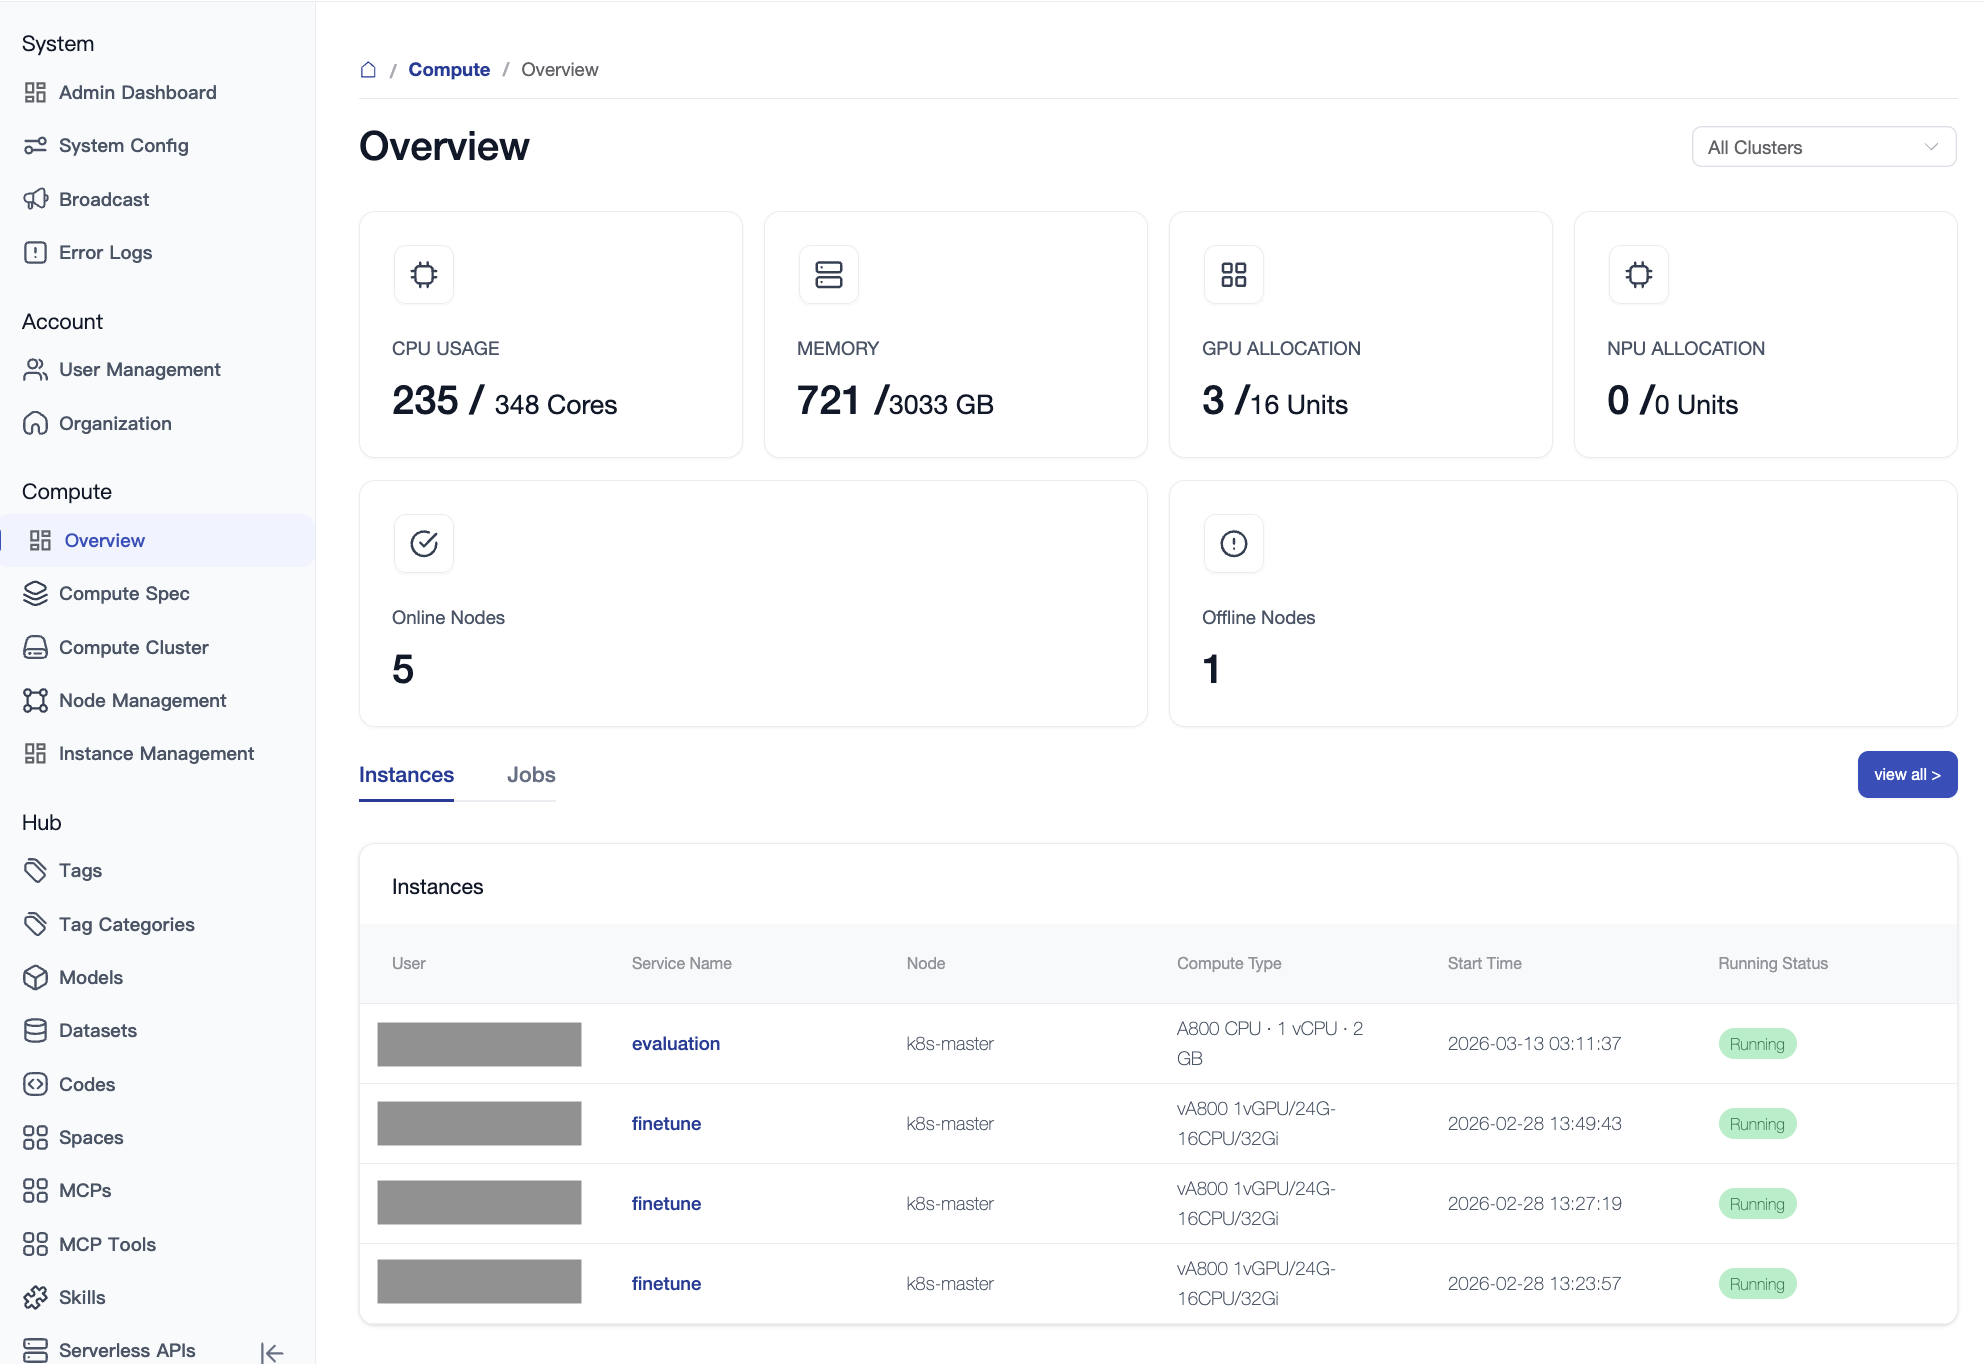Click the home icon in breadcrumb
Screen dimensions: 1984x1364
(368, 69)
